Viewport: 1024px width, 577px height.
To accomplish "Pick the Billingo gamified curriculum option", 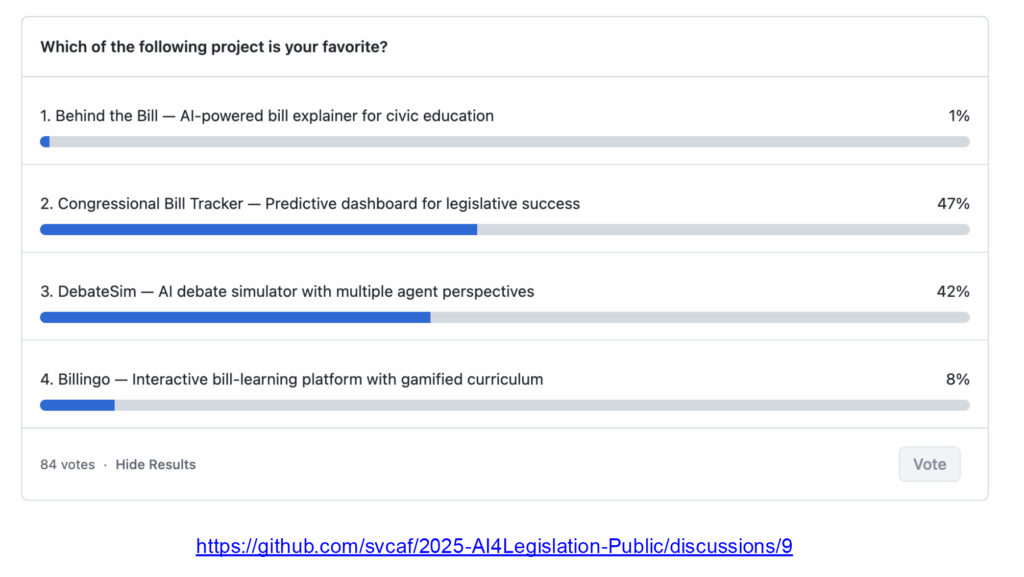I will 292,380.
